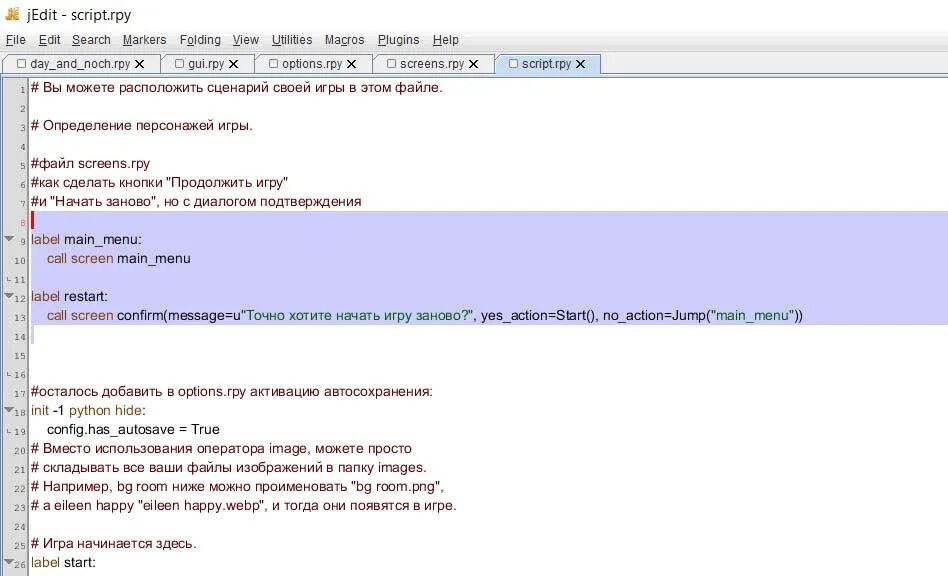
Task: Click the comment '#файл screens.rpy'
Action: pos(90,164)
